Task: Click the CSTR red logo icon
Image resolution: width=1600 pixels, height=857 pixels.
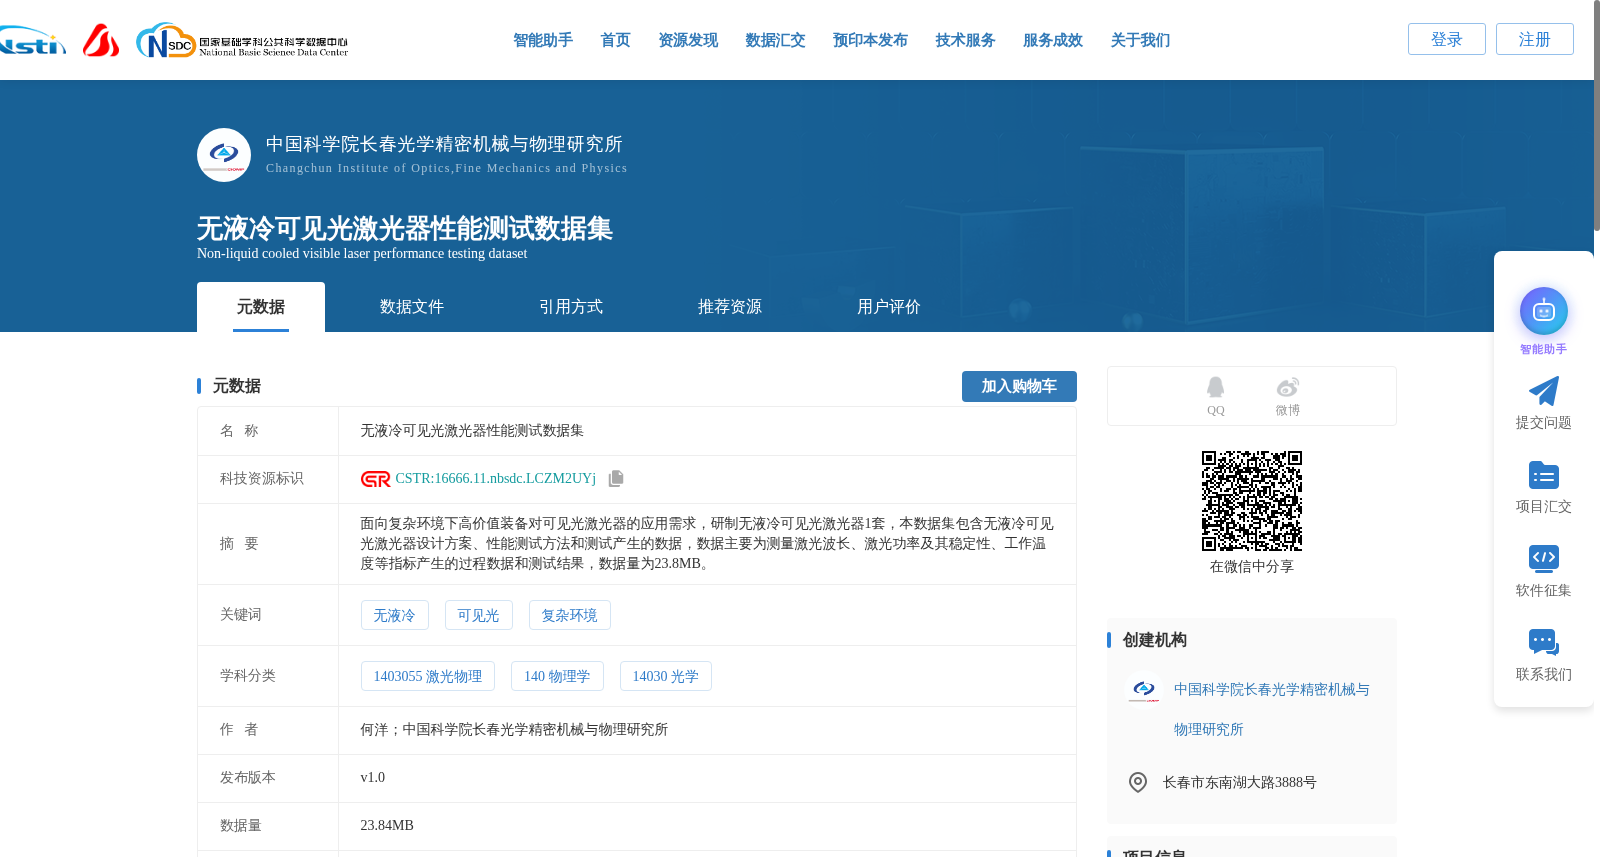Action: click(376, 479)
